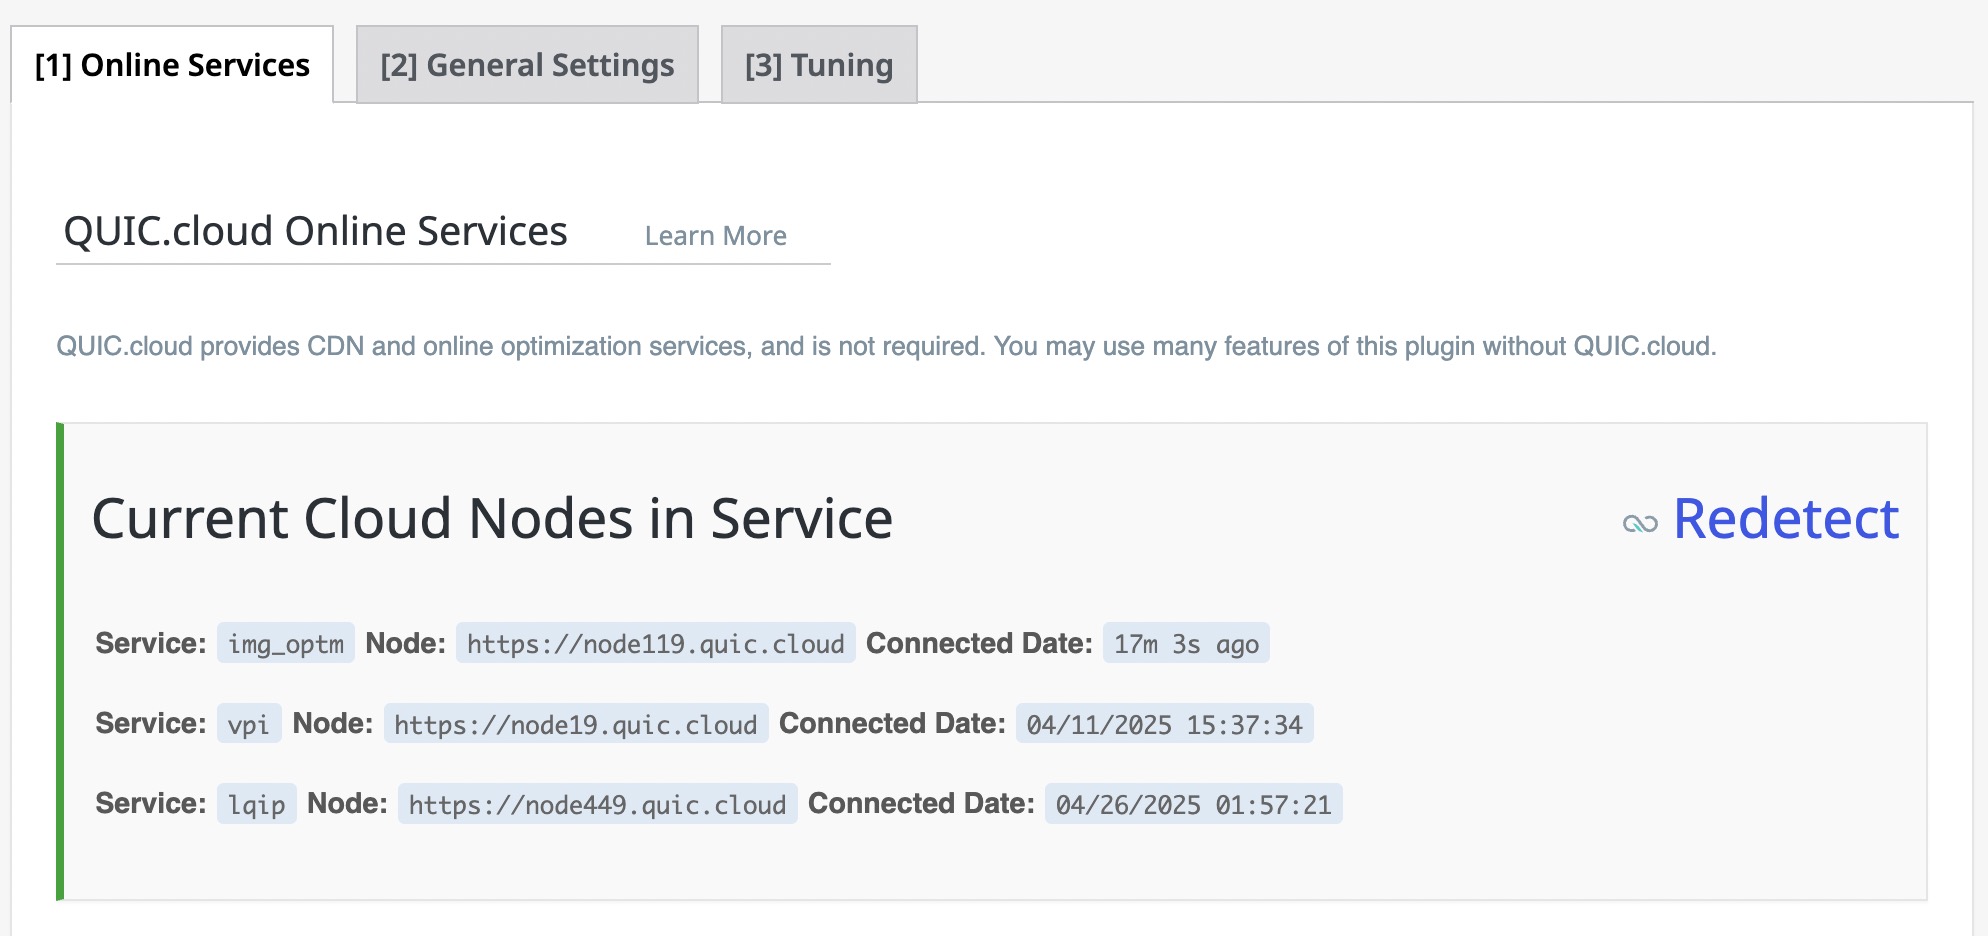Image resolution: width=1988 pixels, height=936 pixels.
Task: Click connected date 04/11/2025 15:37:34
Action: [x=1165, y=723]
